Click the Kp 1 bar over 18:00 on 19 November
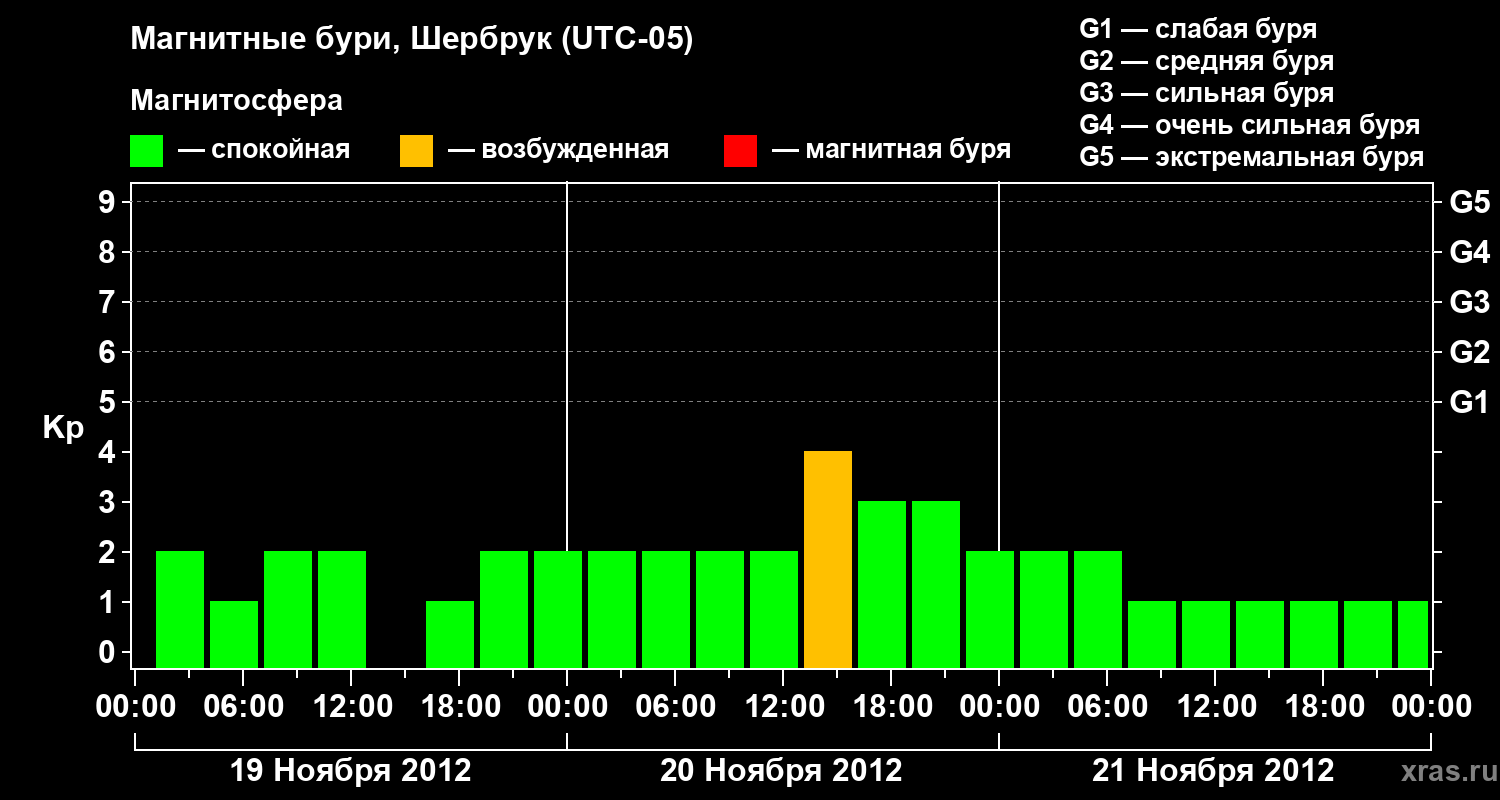This screenshot has width=1500, height=800. tap(450, 635)
